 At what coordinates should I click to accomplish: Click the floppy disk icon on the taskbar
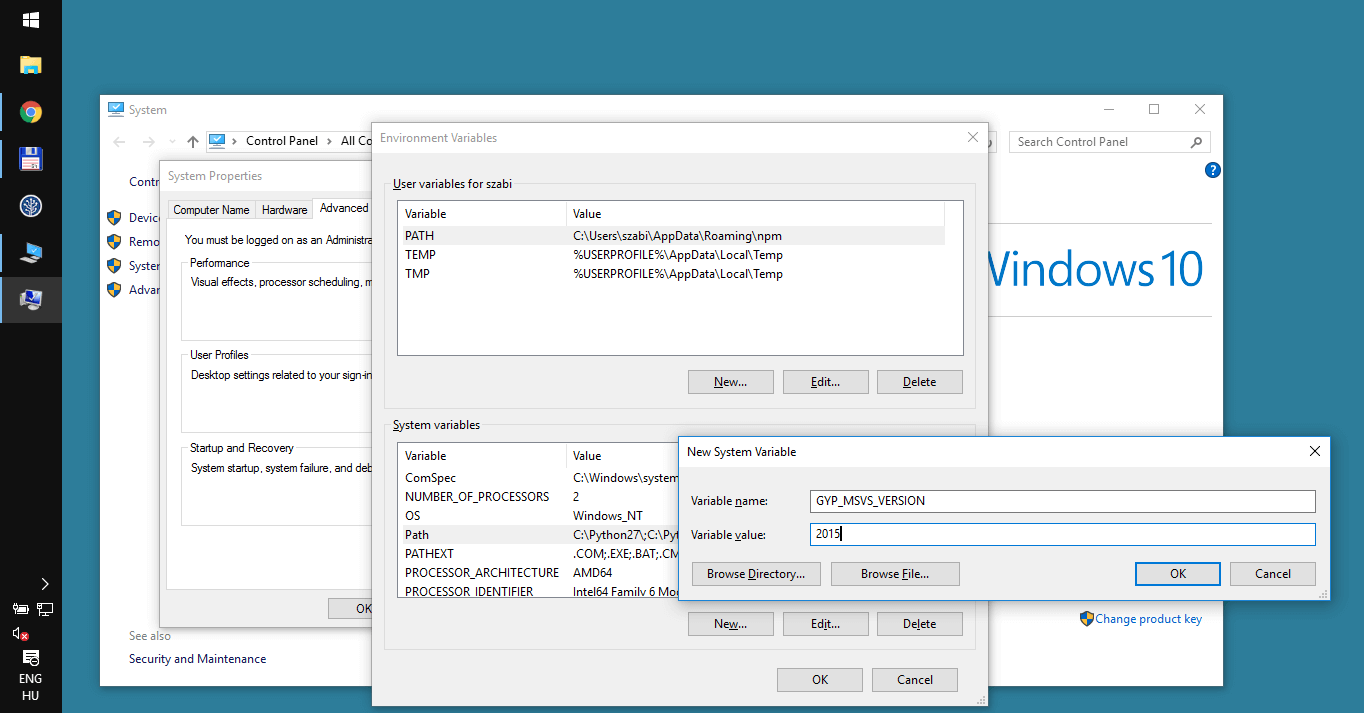[30, 159]
